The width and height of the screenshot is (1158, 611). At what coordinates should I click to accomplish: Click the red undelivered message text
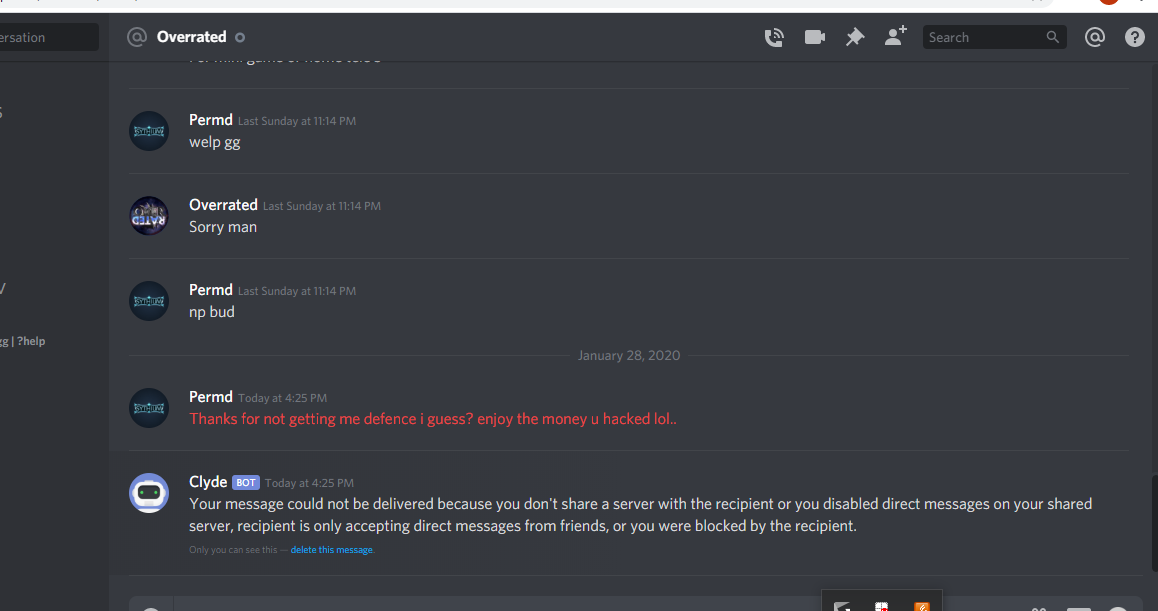[x=433, y=419]
